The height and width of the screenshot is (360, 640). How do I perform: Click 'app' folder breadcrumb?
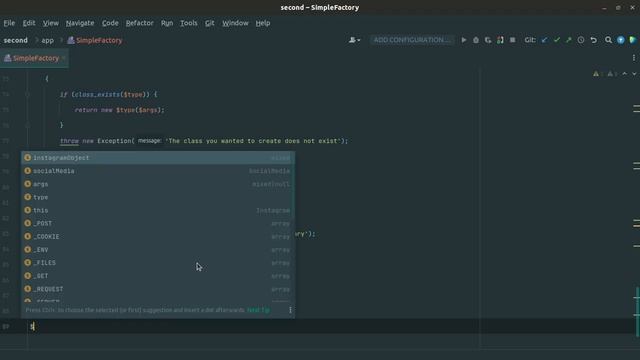[x=47, y=40]
